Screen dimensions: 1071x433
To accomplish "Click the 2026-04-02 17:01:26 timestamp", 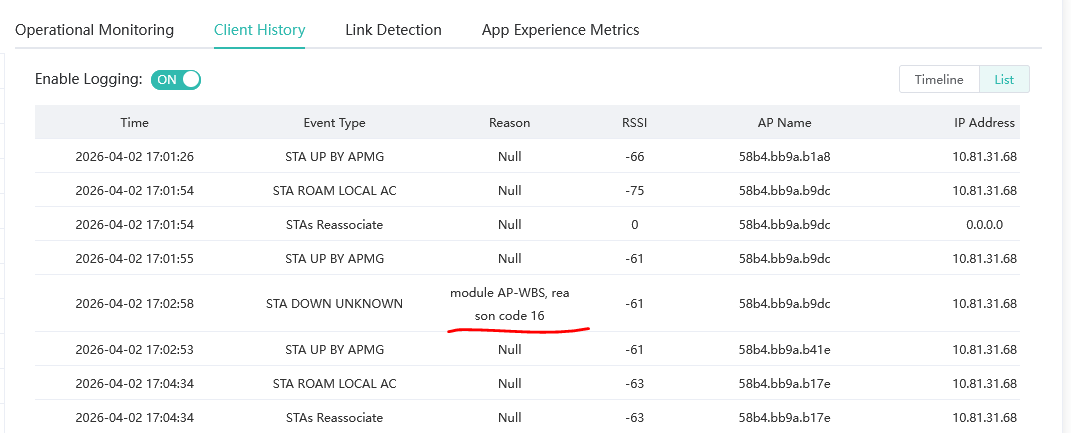I will [x=134, y=157].
